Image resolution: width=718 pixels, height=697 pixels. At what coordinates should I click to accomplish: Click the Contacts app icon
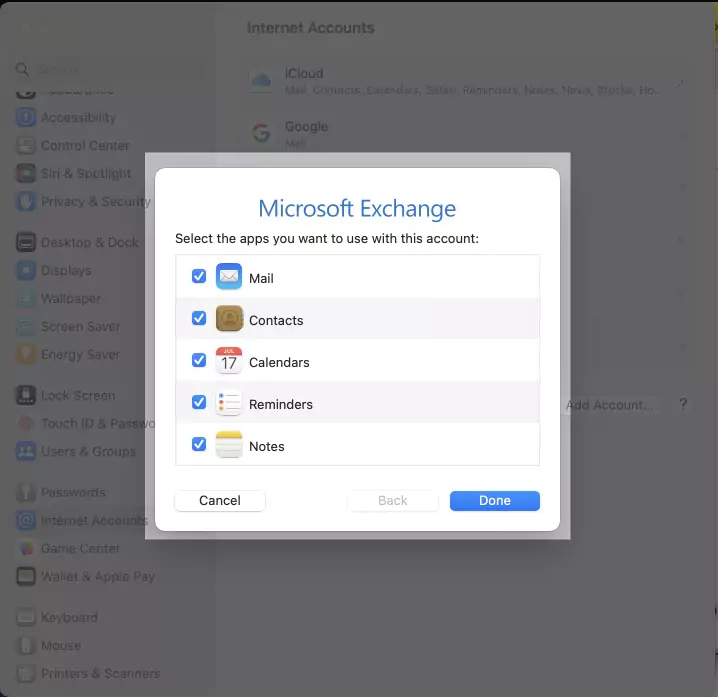(x=229, y=318)
